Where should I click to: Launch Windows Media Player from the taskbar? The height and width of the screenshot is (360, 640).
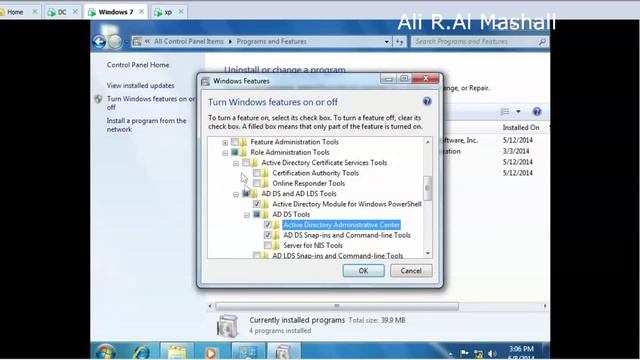(x=211, y=352)
